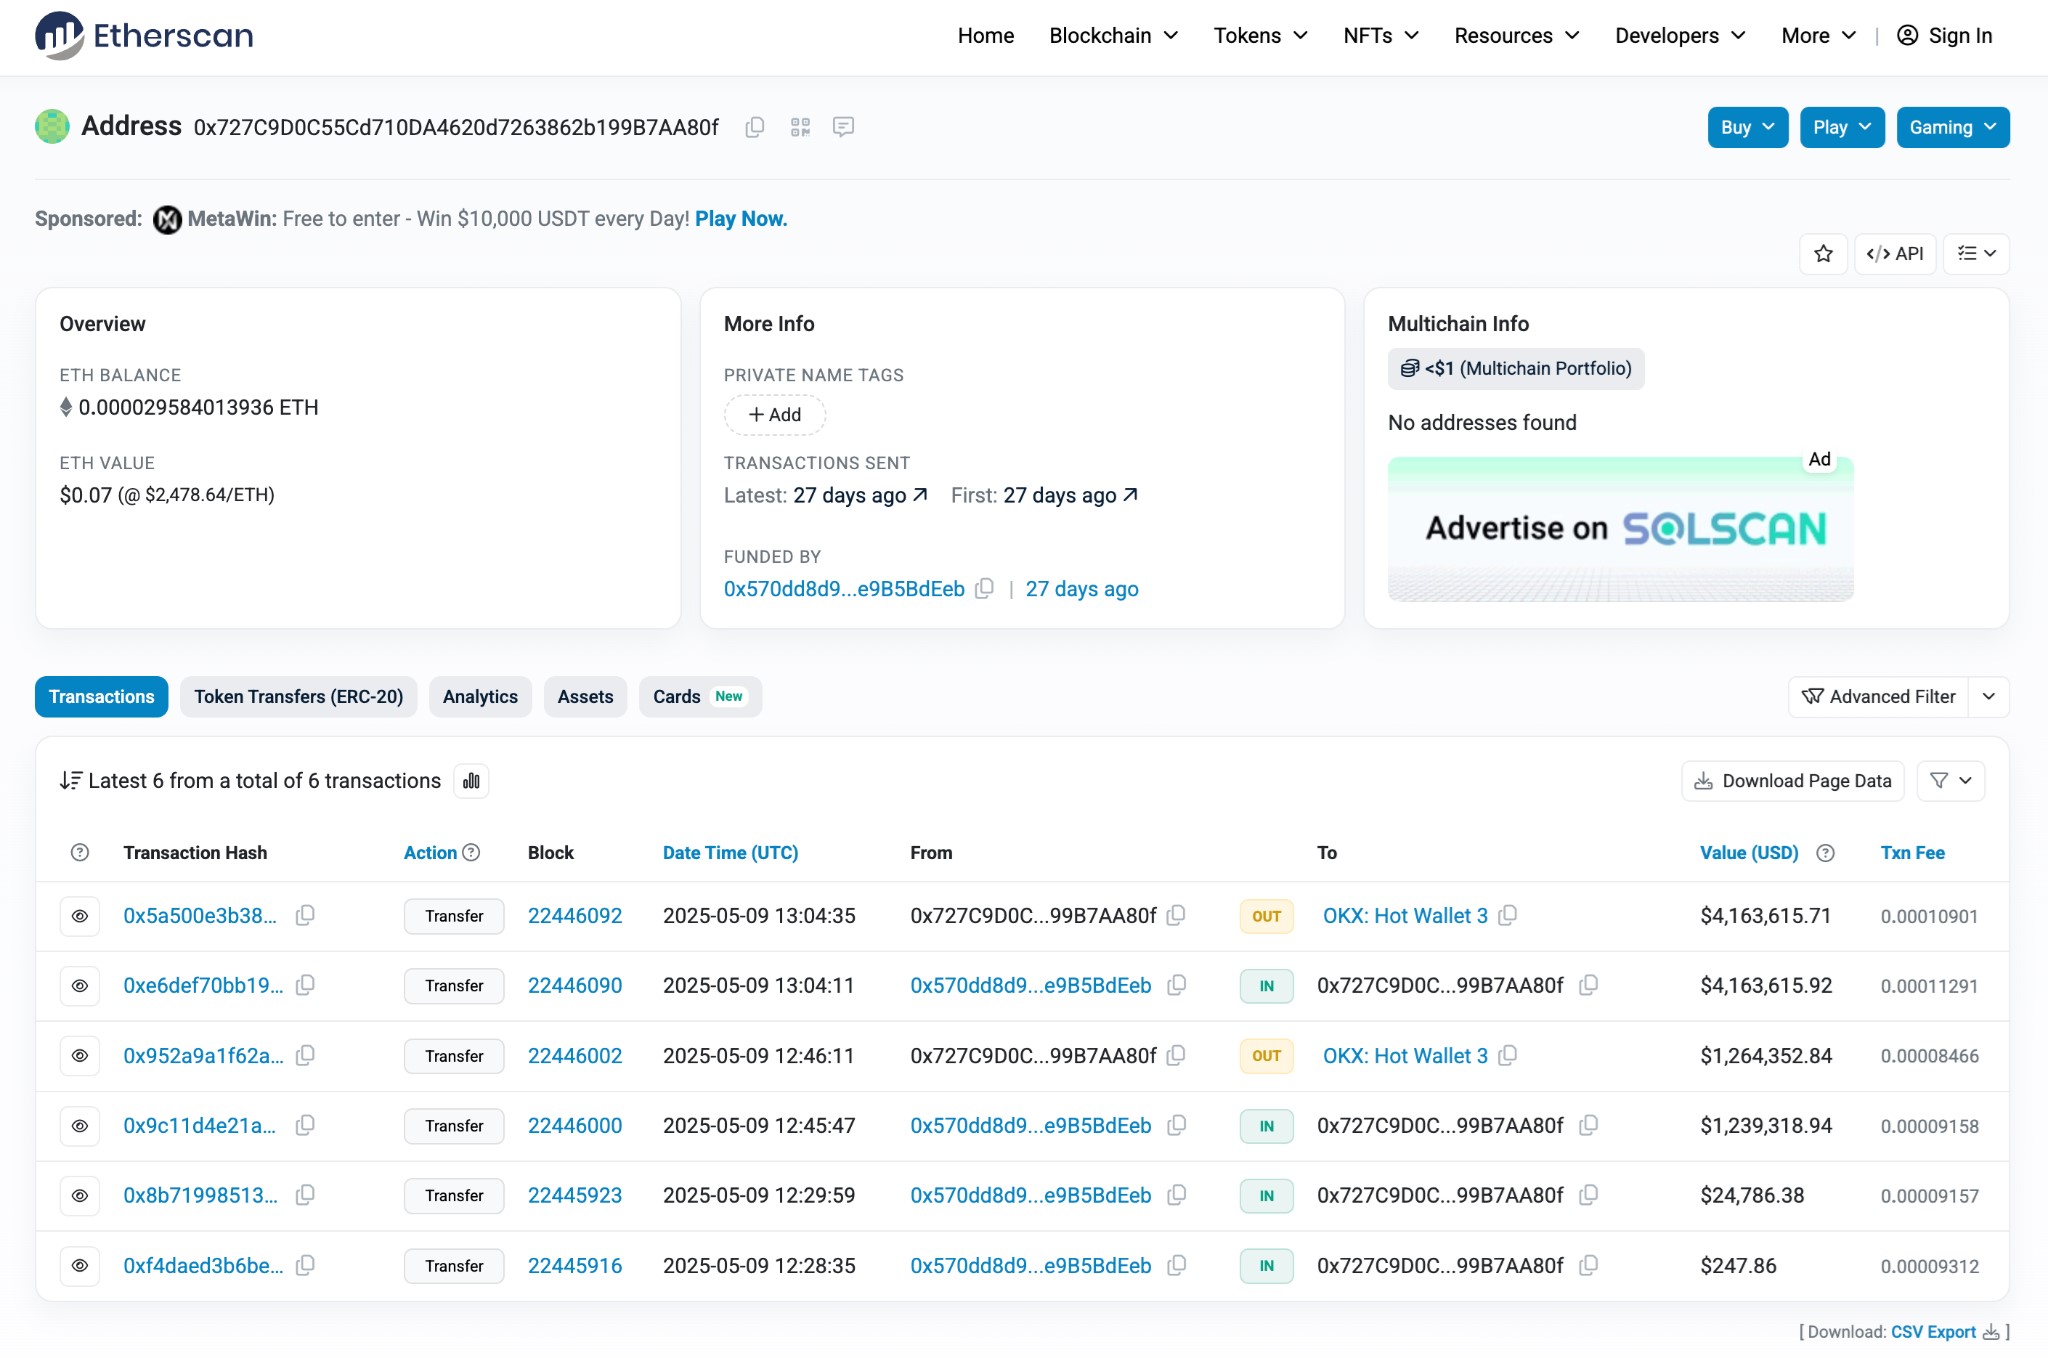The image size is (2048, 1358).
Task: Preview transaction 0xf4daed3b6be with eye icon
Action: (x=80, y=1266)
